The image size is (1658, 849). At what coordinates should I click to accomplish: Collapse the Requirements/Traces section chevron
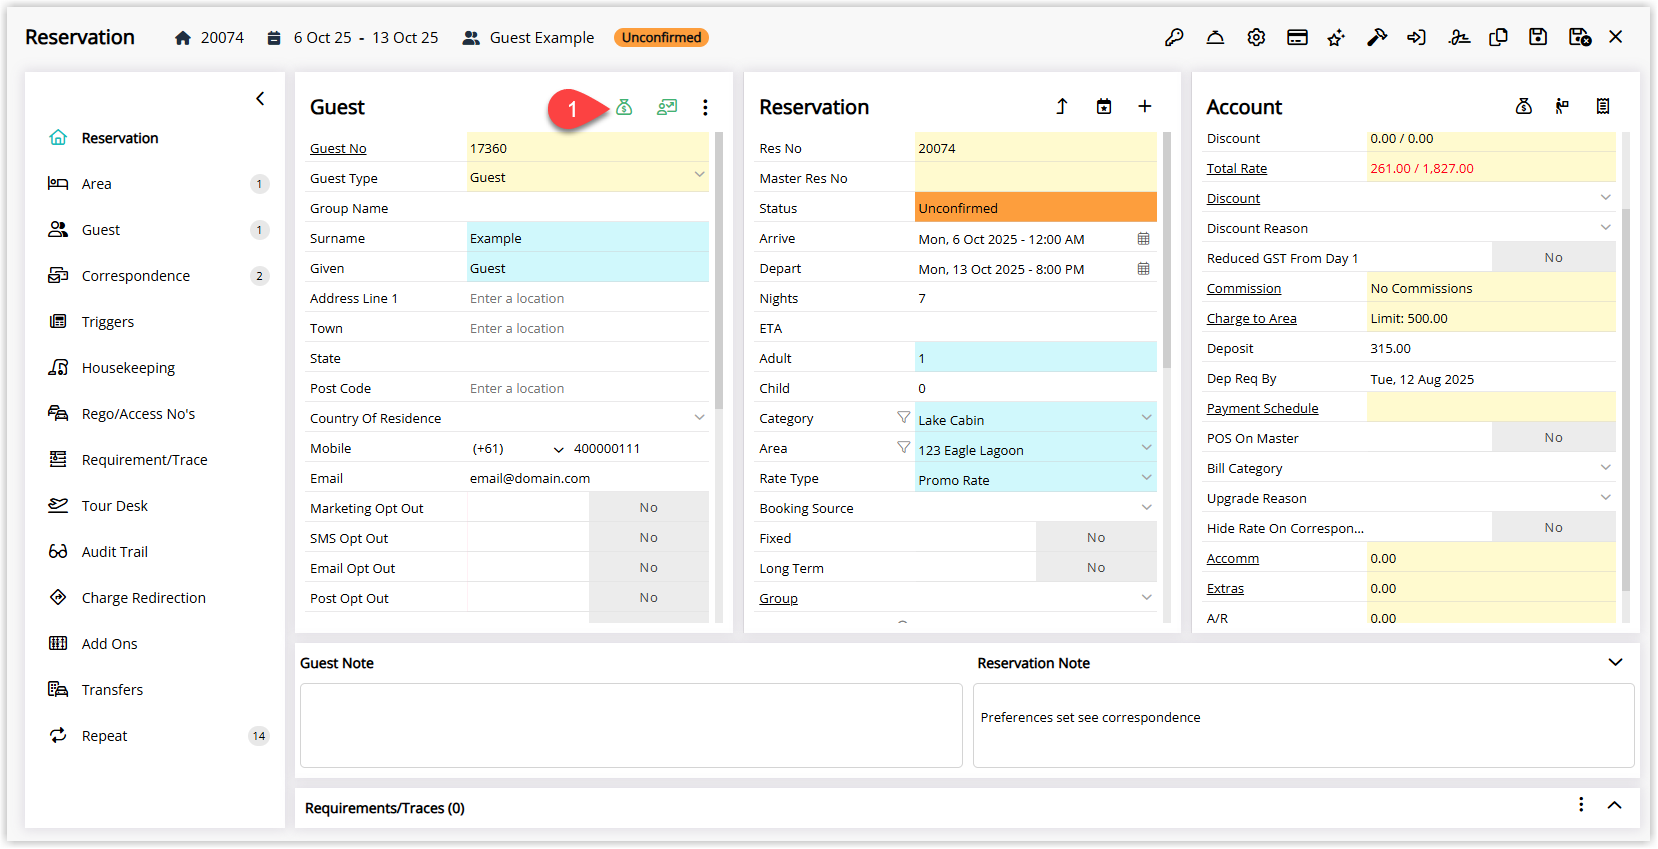coord(1614,806)
